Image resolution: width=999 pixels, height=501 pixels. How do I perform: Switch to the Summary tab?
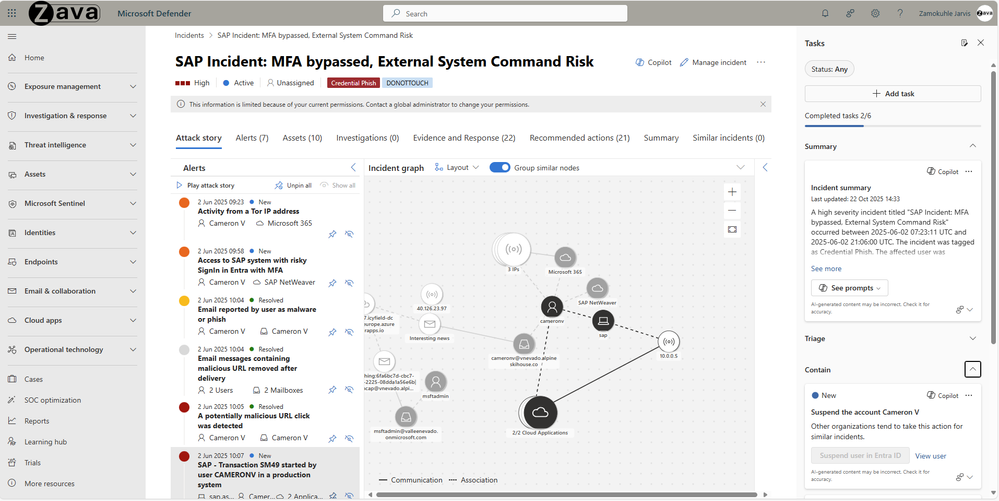point(661,138)
